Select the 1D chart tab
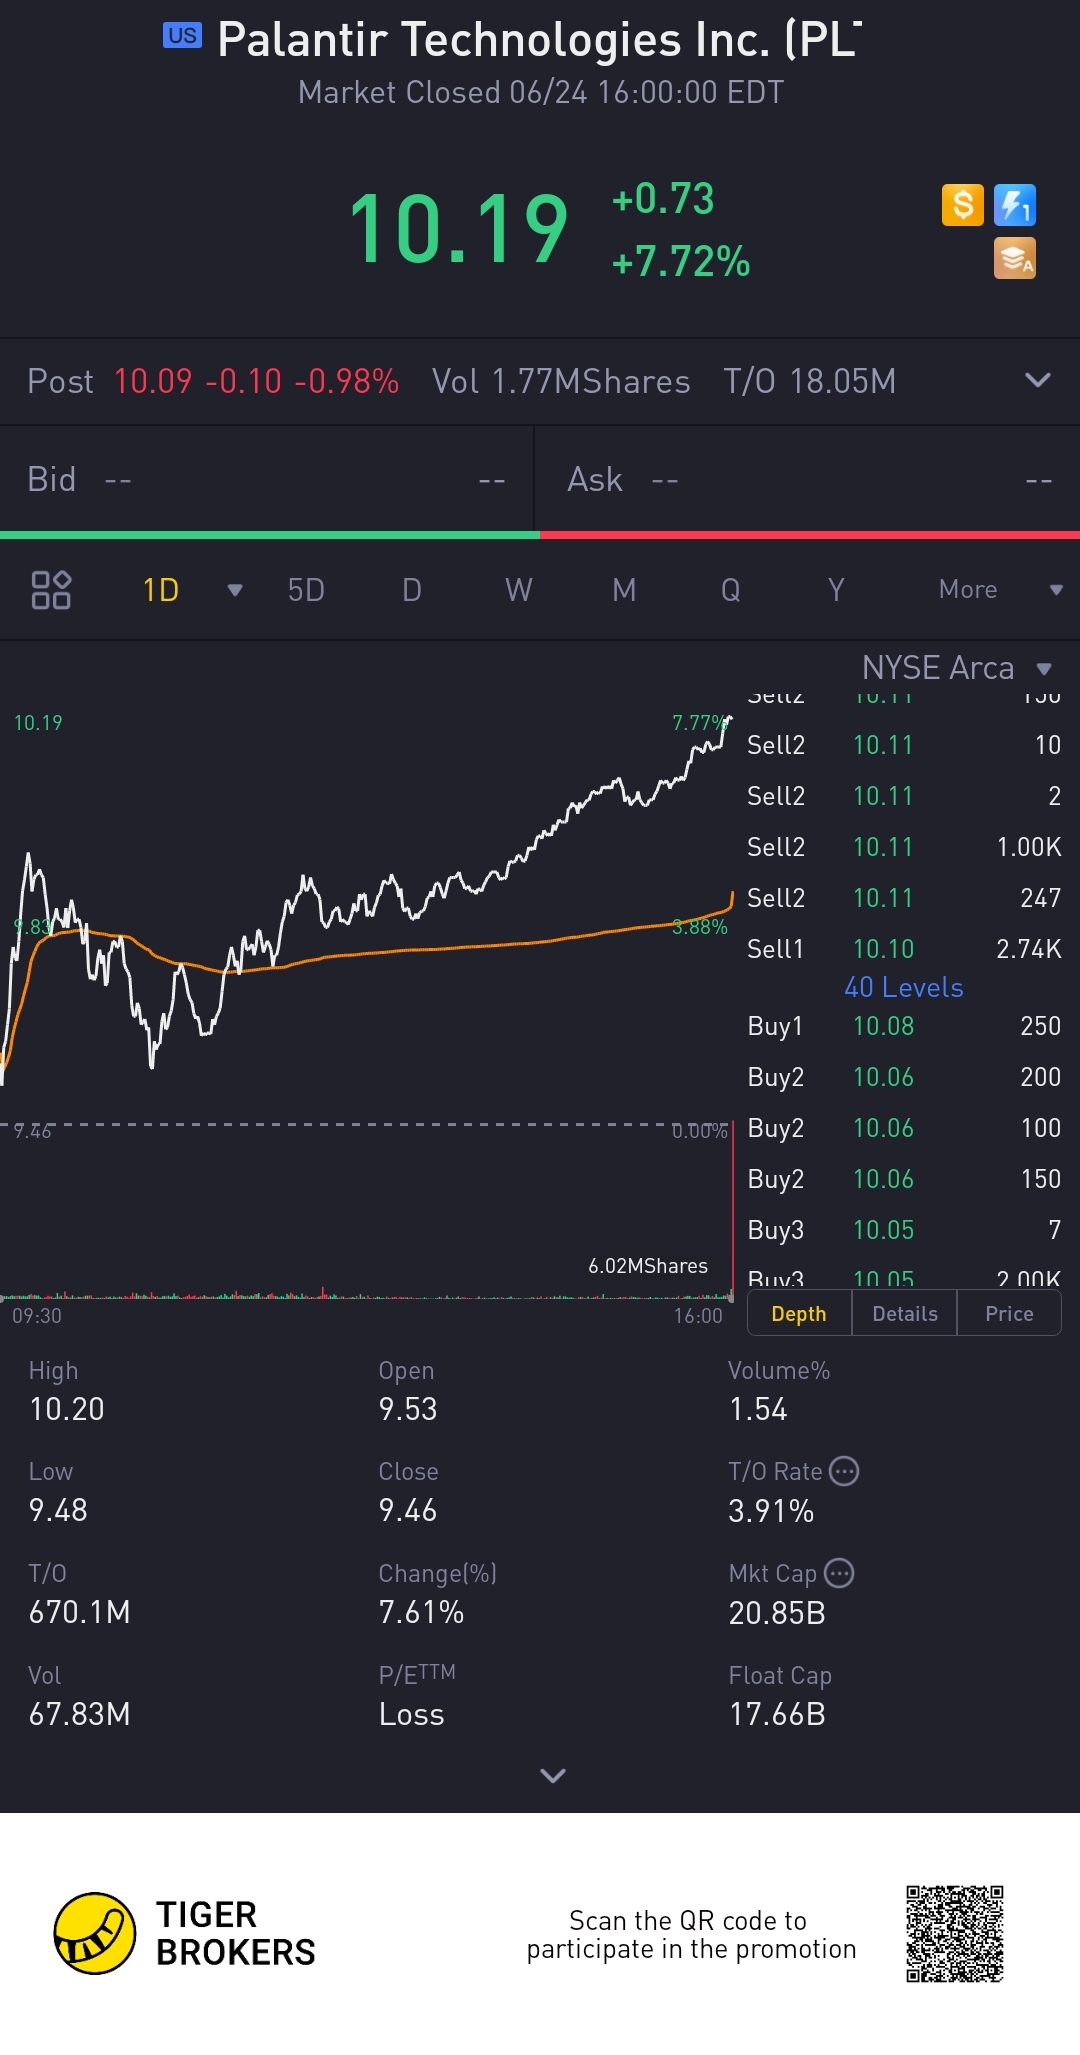1080x2055 pixels. tap(161, 590)
